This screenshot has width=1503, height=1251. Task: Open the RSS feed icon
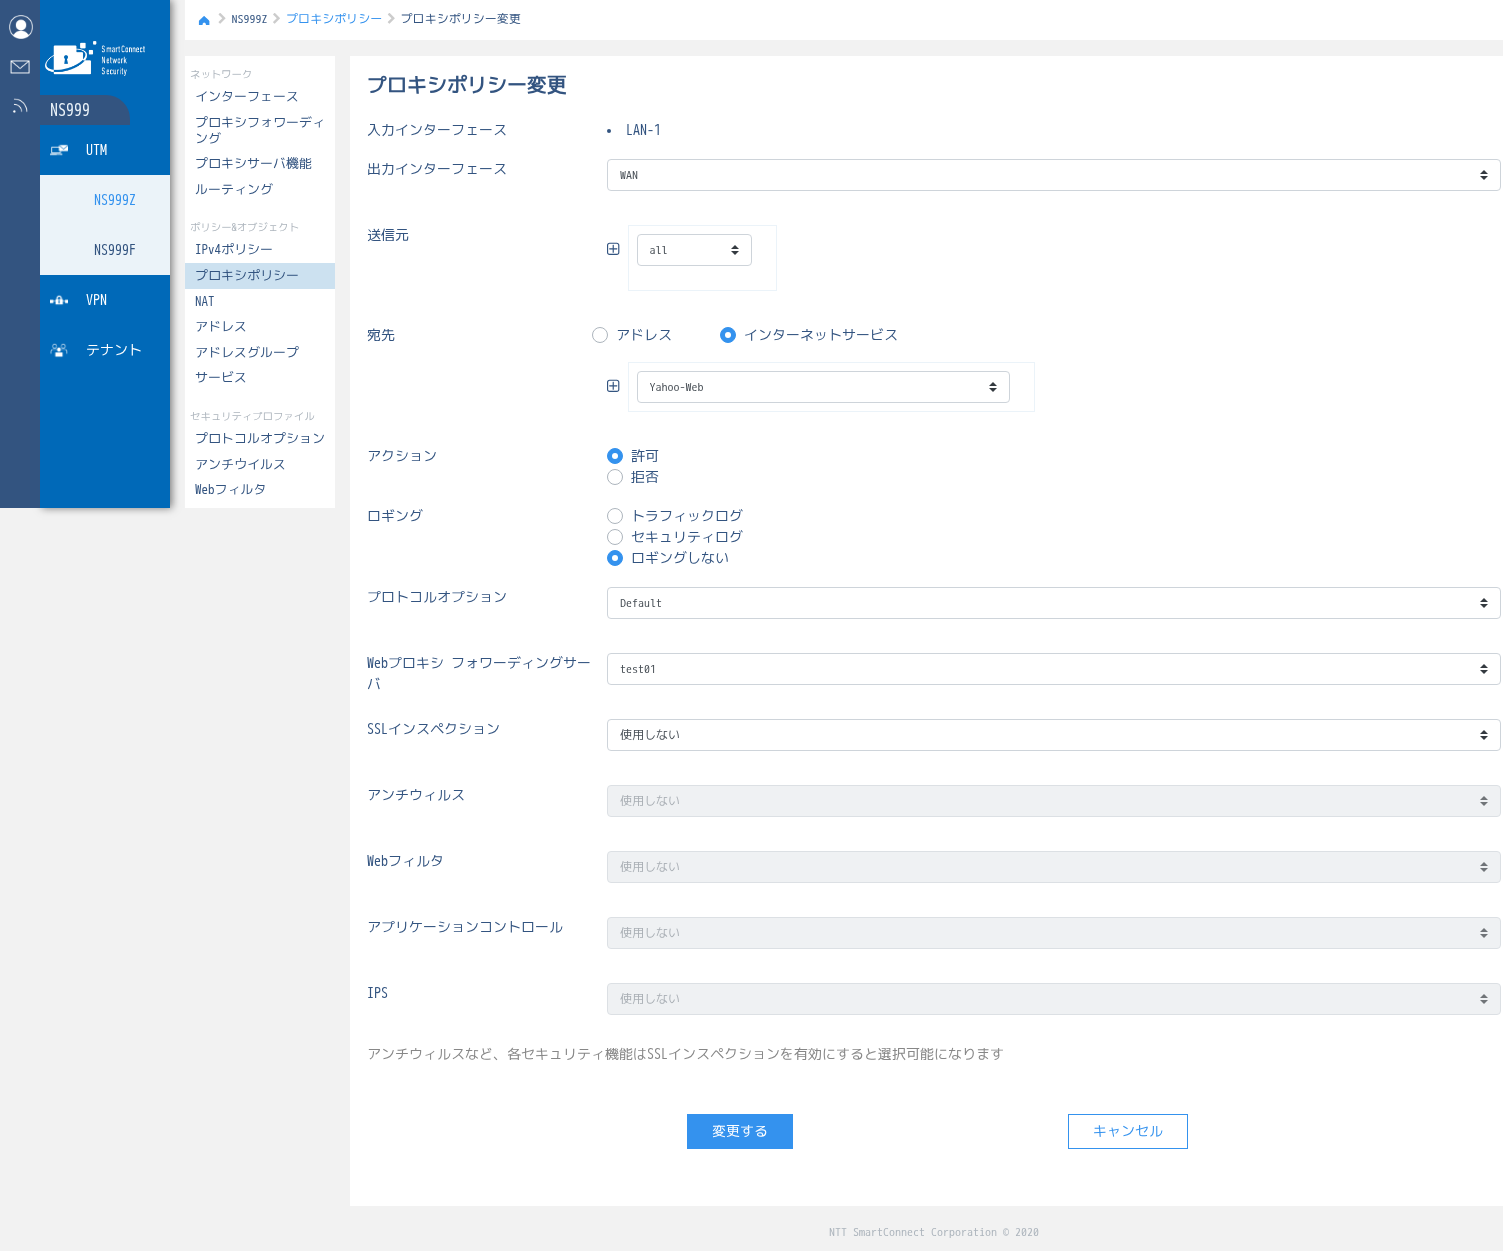click(x=20, y=106)
